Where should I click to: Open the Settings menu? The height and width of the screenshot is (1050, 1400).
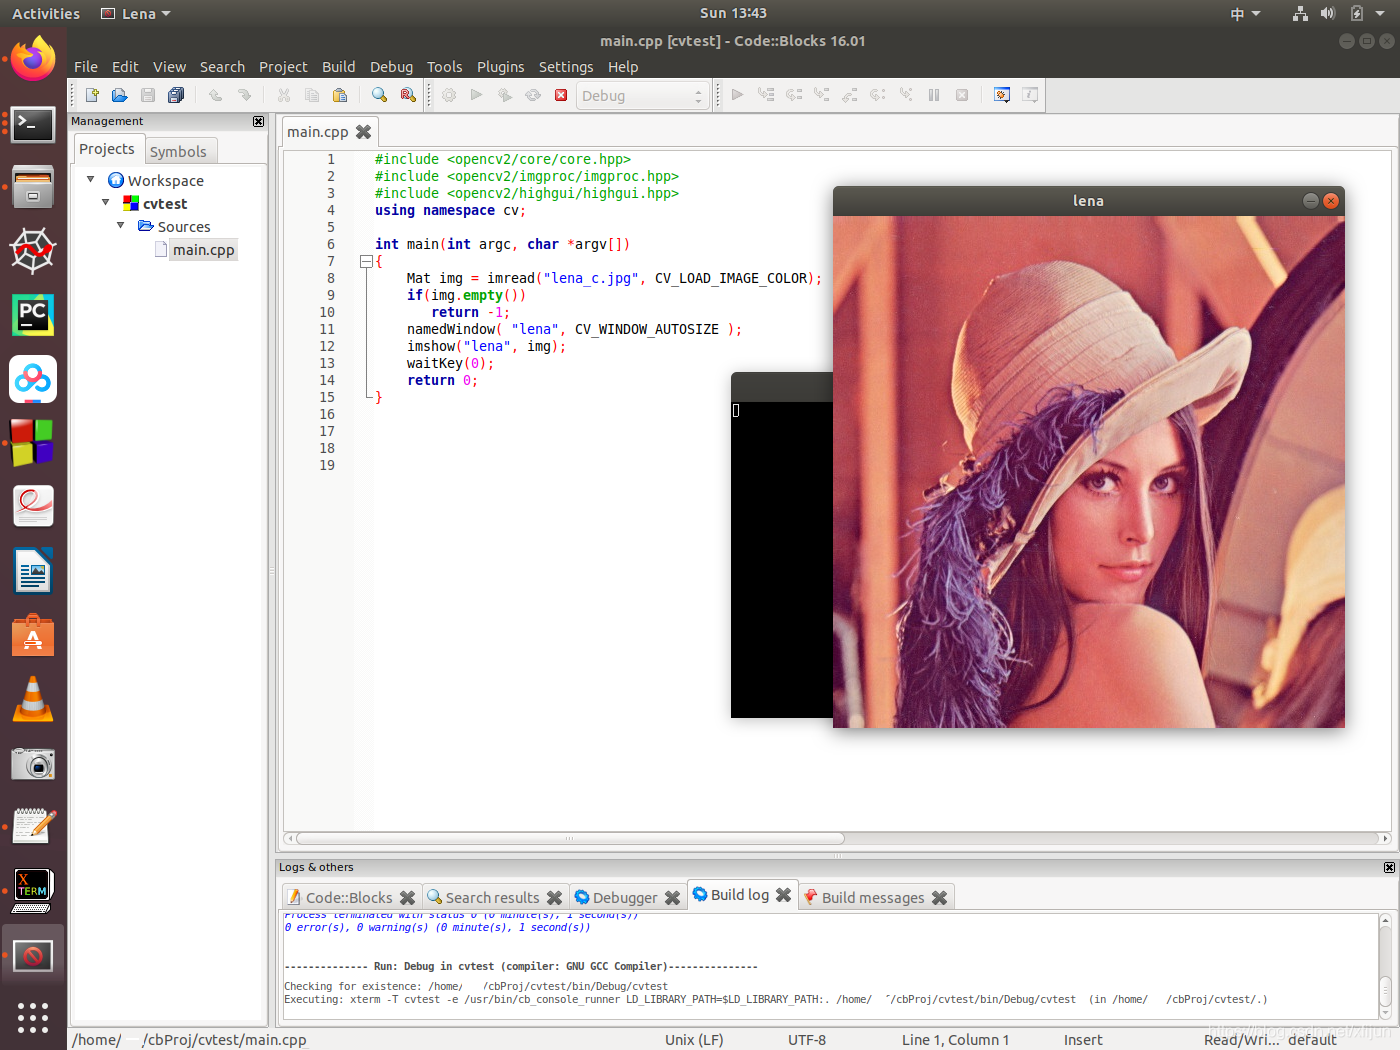566,67
